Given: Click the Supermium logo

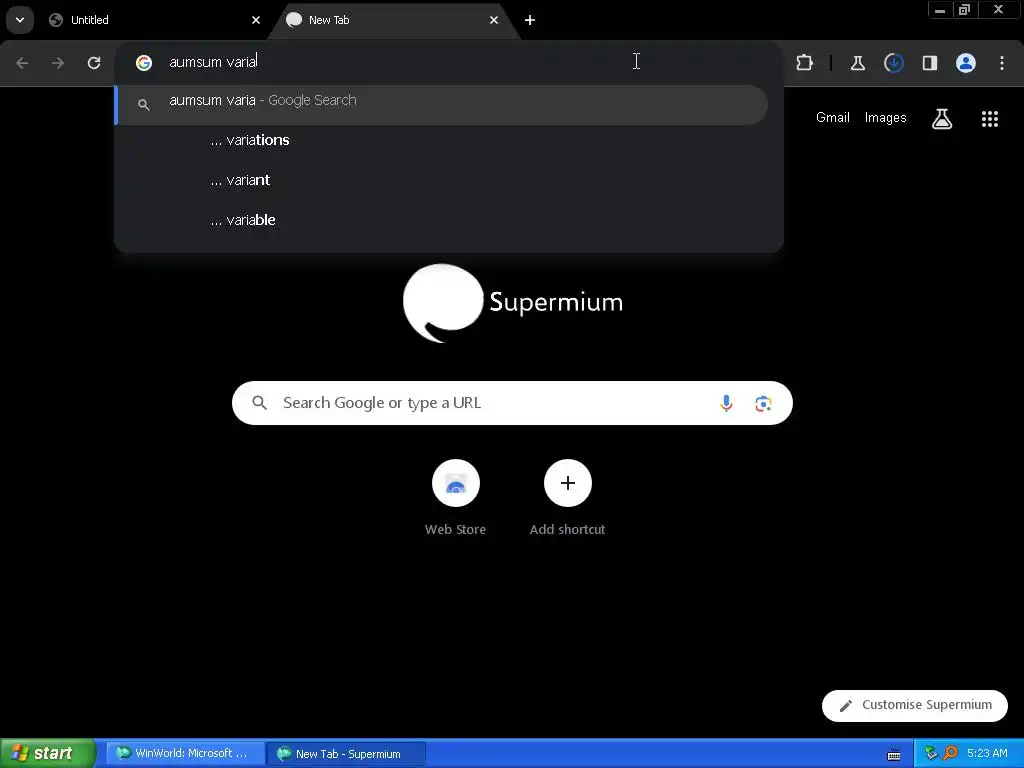Looking at the screenshot, I should tap(513, 303).
